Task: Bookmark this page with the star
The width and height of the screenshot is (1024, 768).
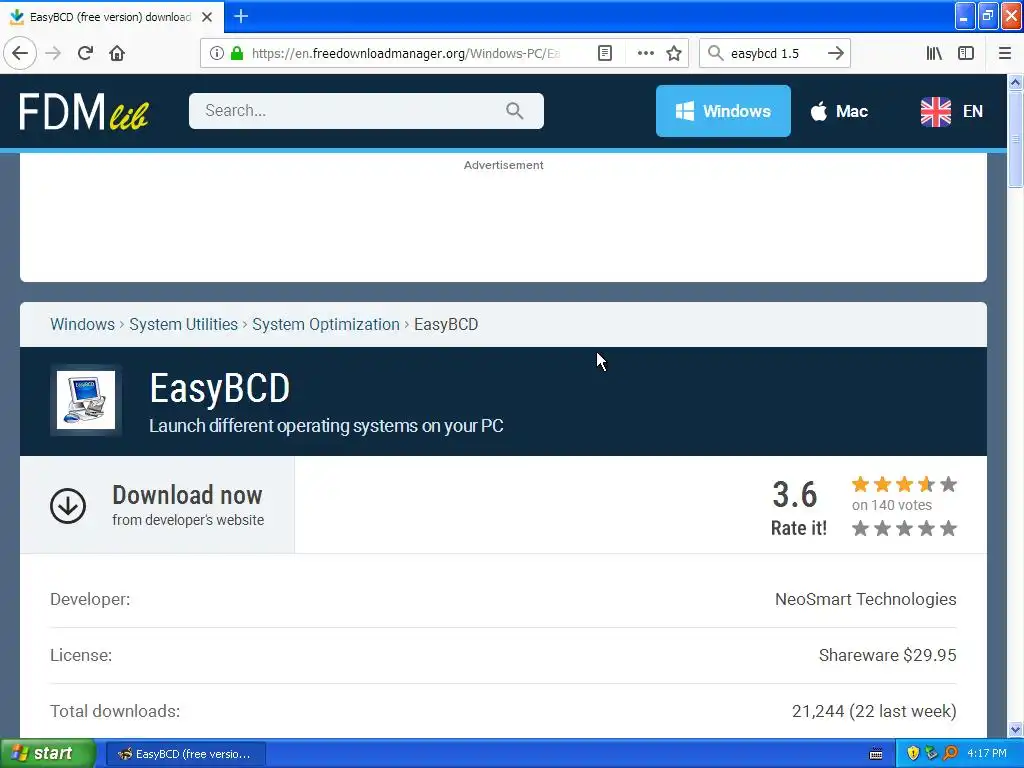Action: [x=674, y=54]
